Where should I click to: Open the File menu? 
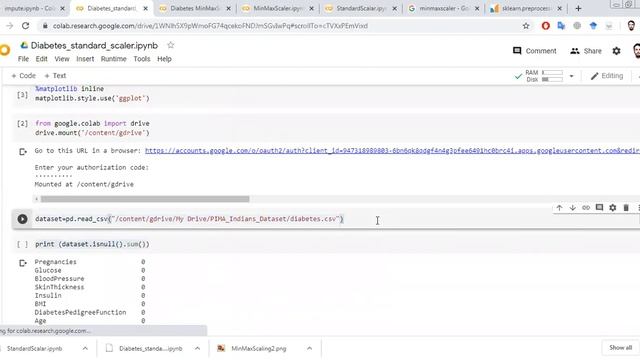coord(23,59)
